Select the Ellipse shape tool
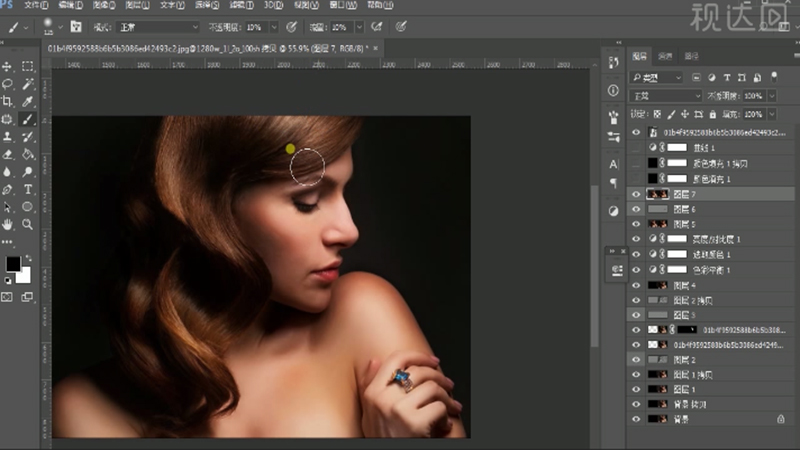Screen dimensions: 800x450 coord(28,207)
